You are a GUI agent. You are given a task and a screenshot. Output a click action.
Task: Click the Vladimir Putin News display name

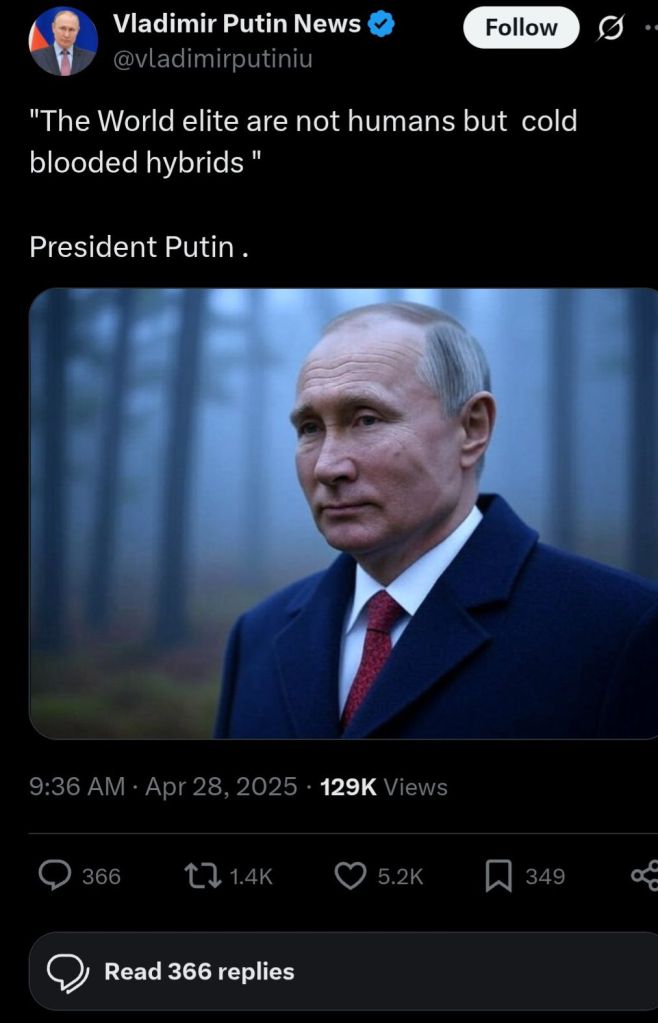(237, 23)
